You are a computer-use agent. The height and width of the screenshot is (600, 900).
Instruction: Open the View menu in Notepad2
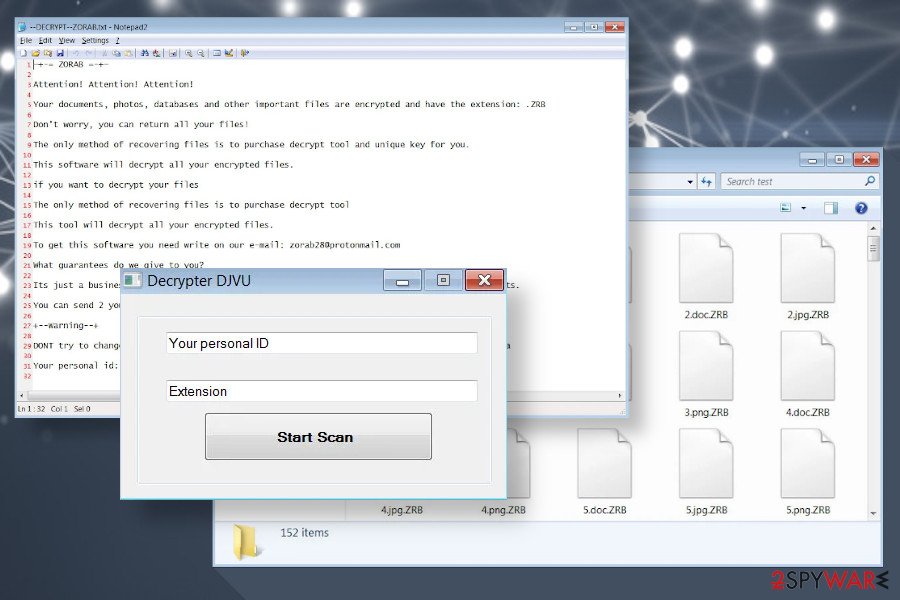point(67,40)
